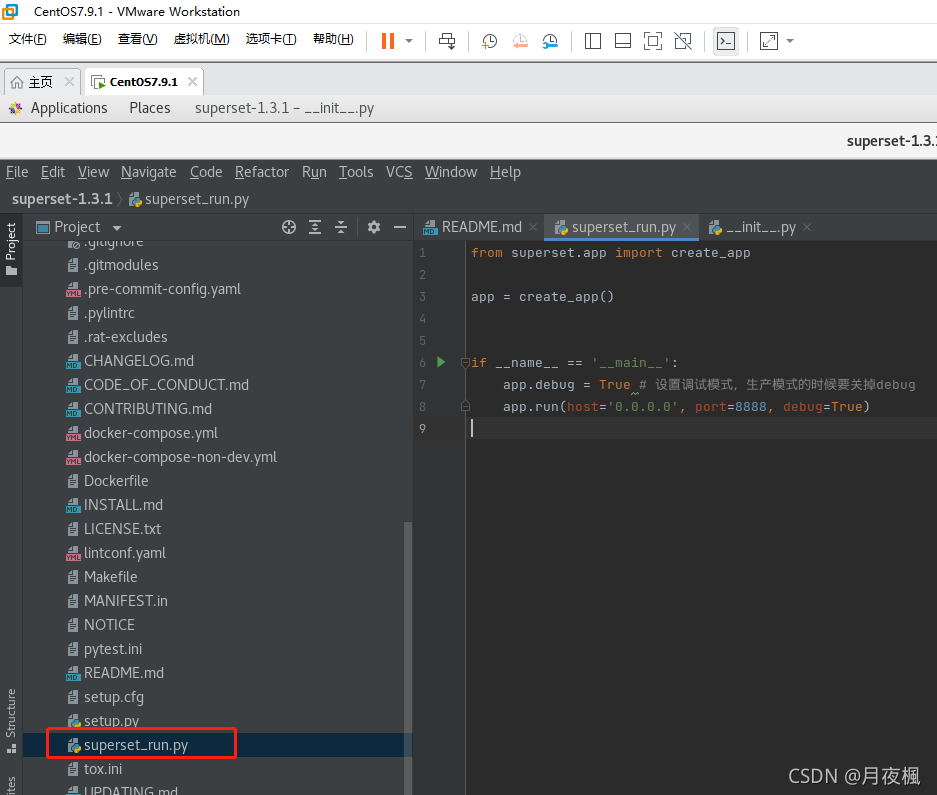Open the VMware 文件(F) menu
This screenshot has height=795, width=937.
point(27,39)
